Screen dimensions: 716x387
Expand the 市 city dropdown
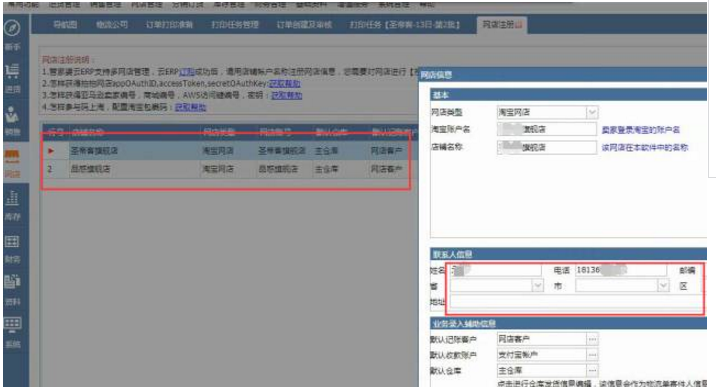tap(663, 286)
